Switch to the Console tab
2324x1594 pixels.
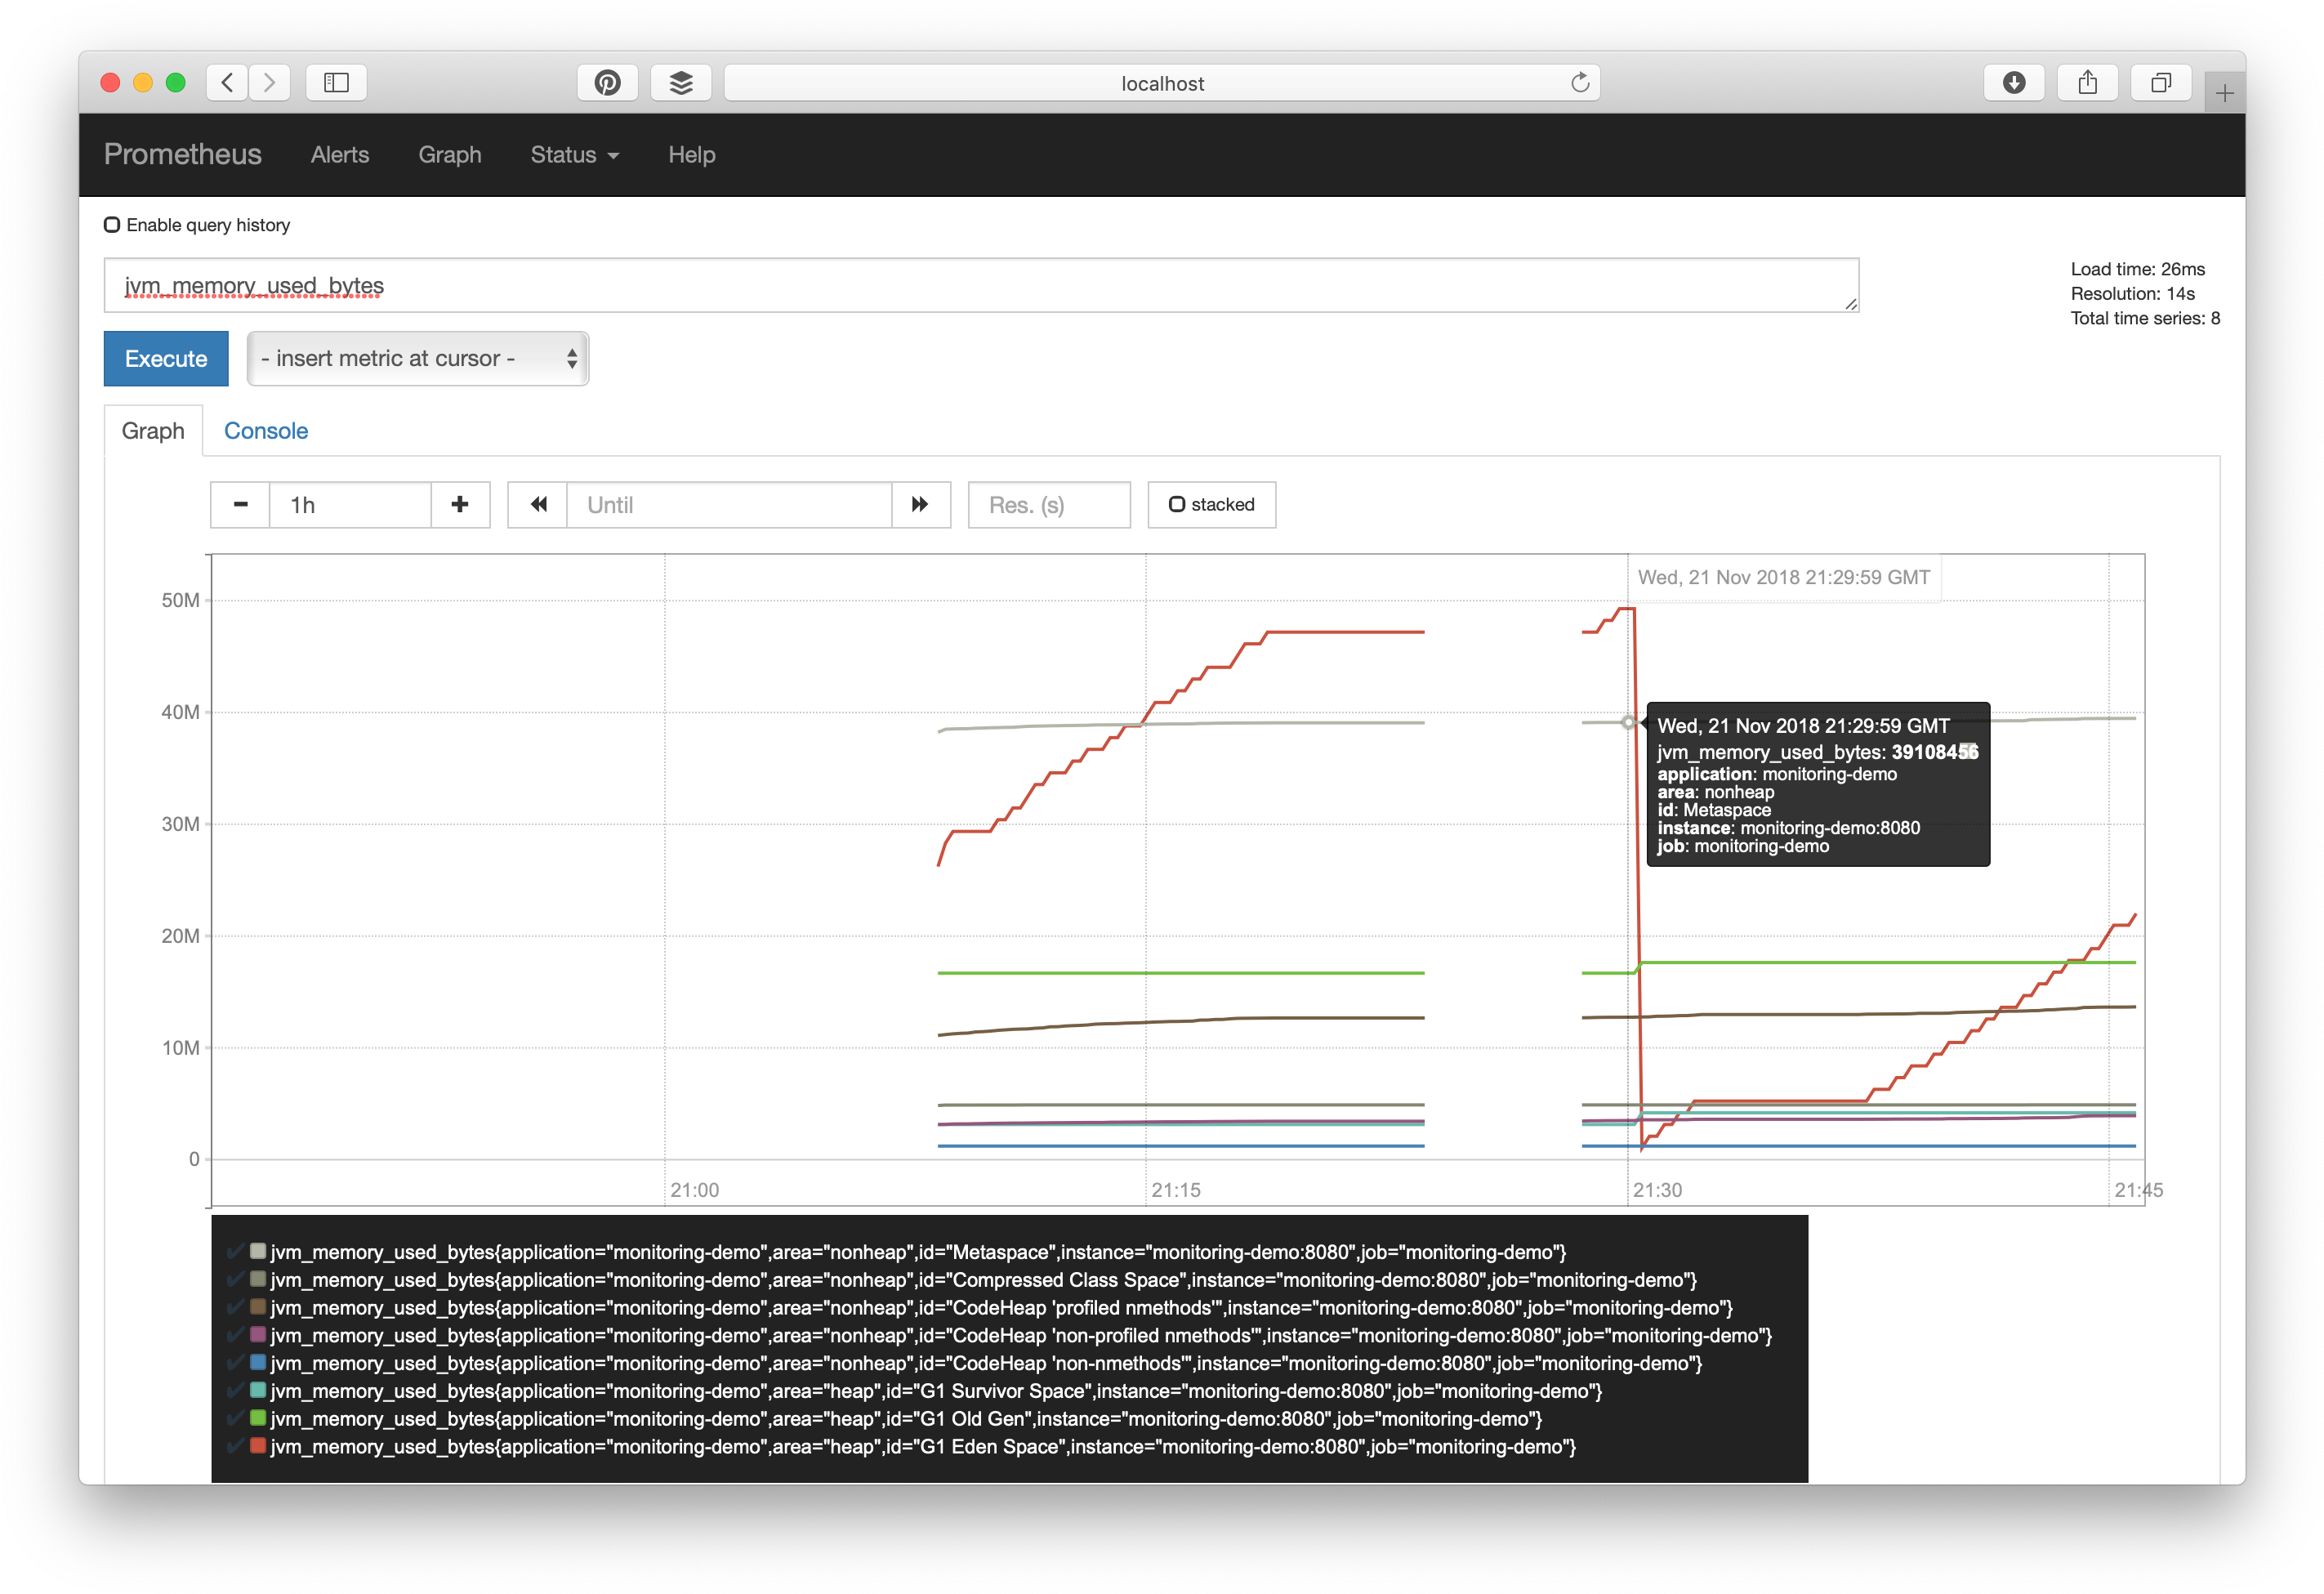pos(265,430)
